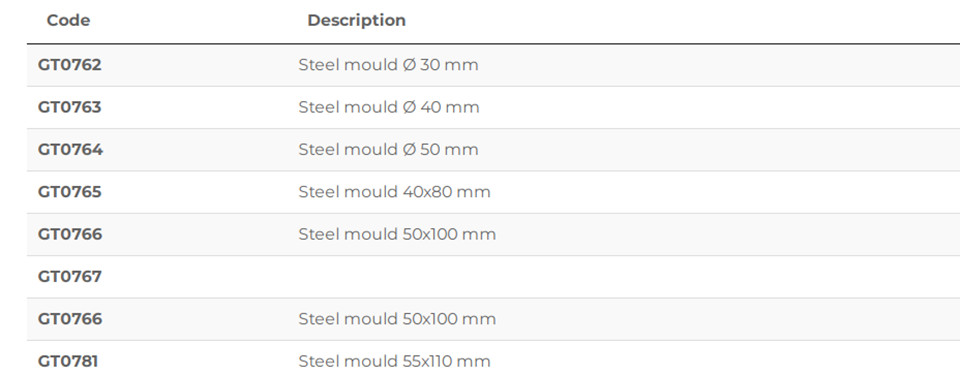Click the Code column header
Screen dimensions: 960x375
tap(68, 20)
